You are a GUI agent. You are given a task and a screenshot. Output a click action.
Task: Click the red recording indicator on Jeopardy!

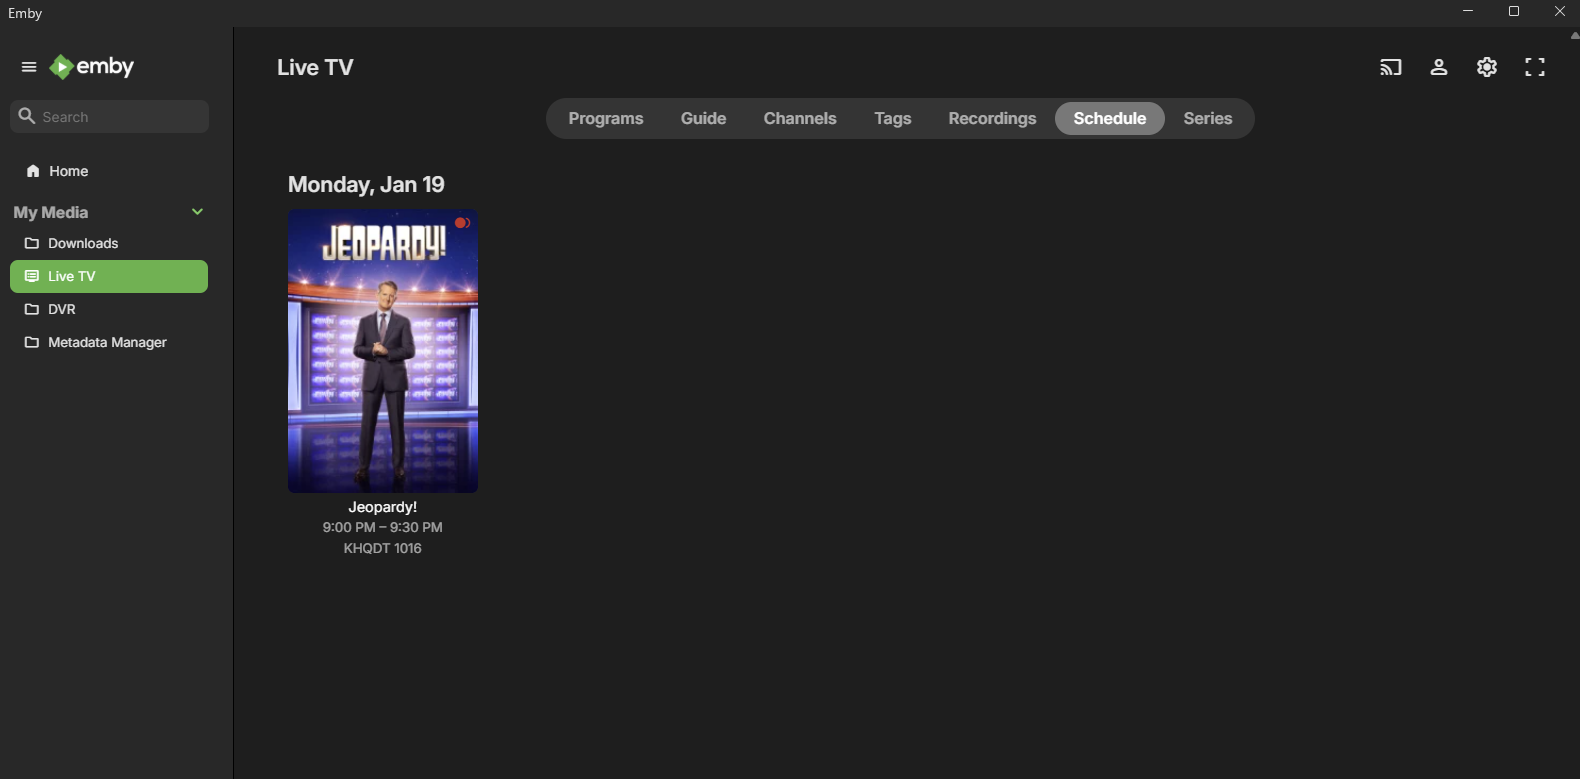coord(462,223)
